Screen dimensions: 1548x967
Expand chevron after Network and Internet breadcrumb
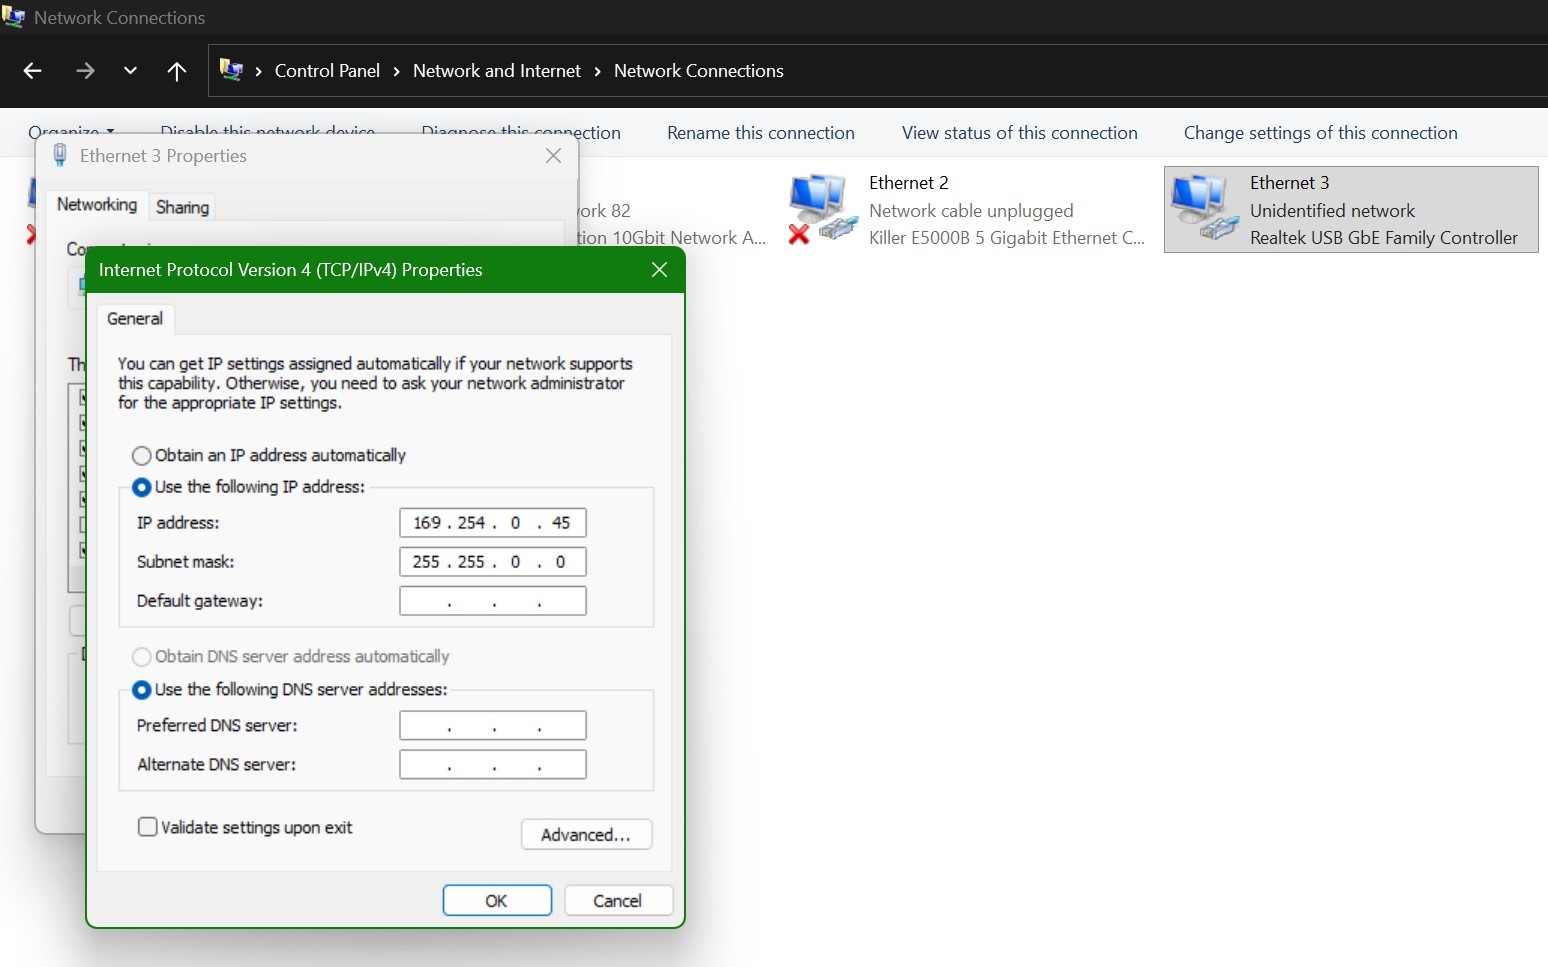pos(597,71)
